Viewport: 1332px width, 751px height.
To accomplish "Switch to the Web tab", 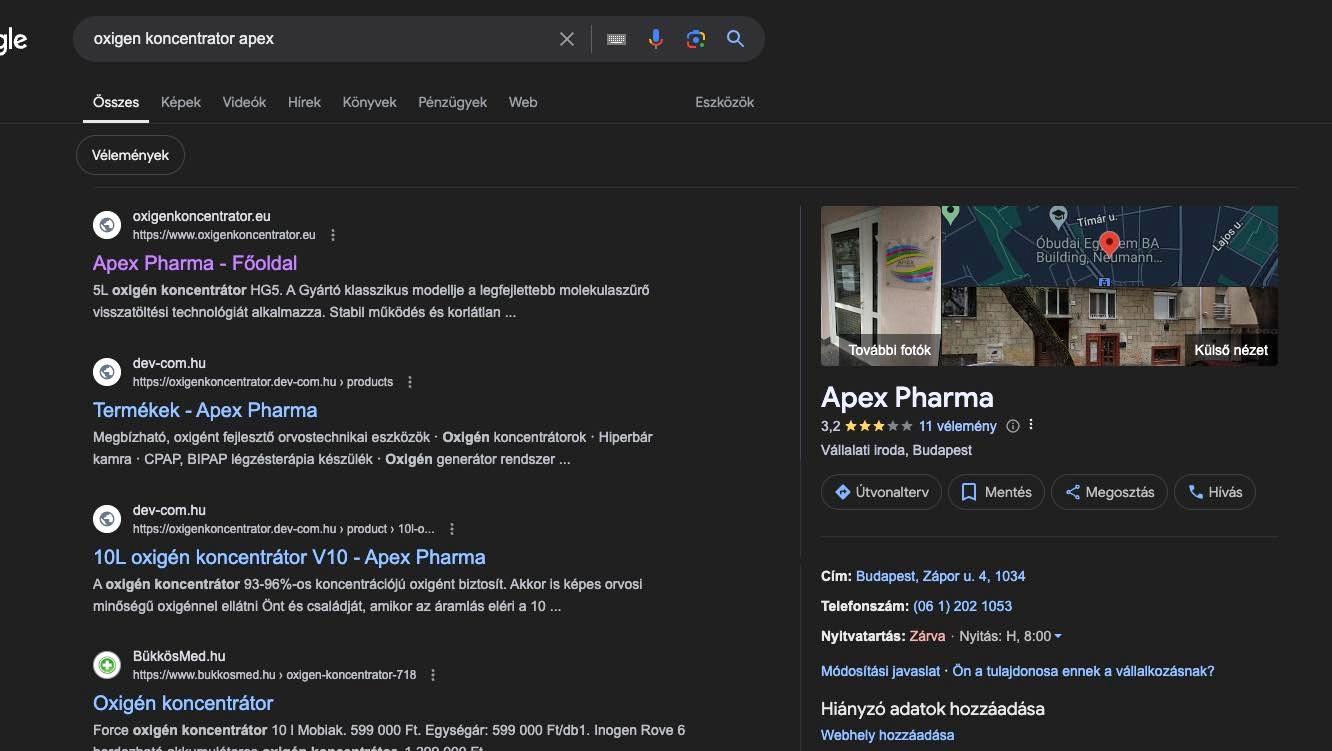I will [523, 102].
